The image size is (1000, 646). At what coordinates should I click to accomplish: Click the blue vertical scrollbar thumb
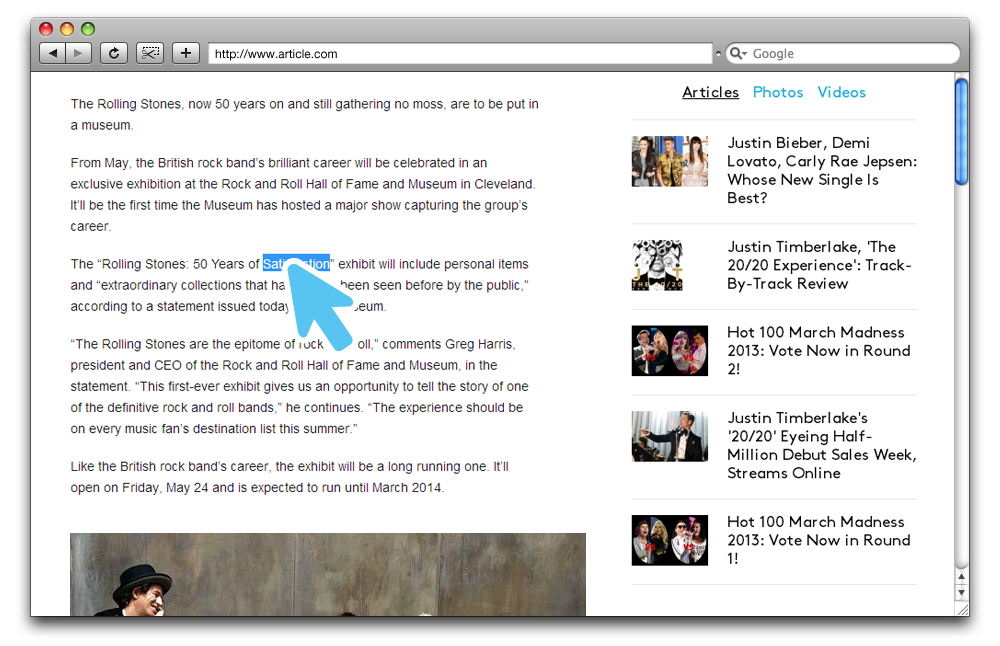tap(961, 131)
